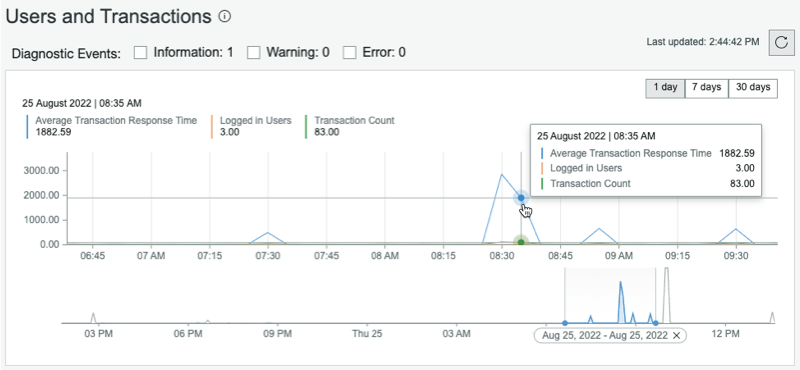The height and width of the screenshot is (370, 800).
Task: Click the Thu 25 label on overview axis
Action: click(367, 334)
